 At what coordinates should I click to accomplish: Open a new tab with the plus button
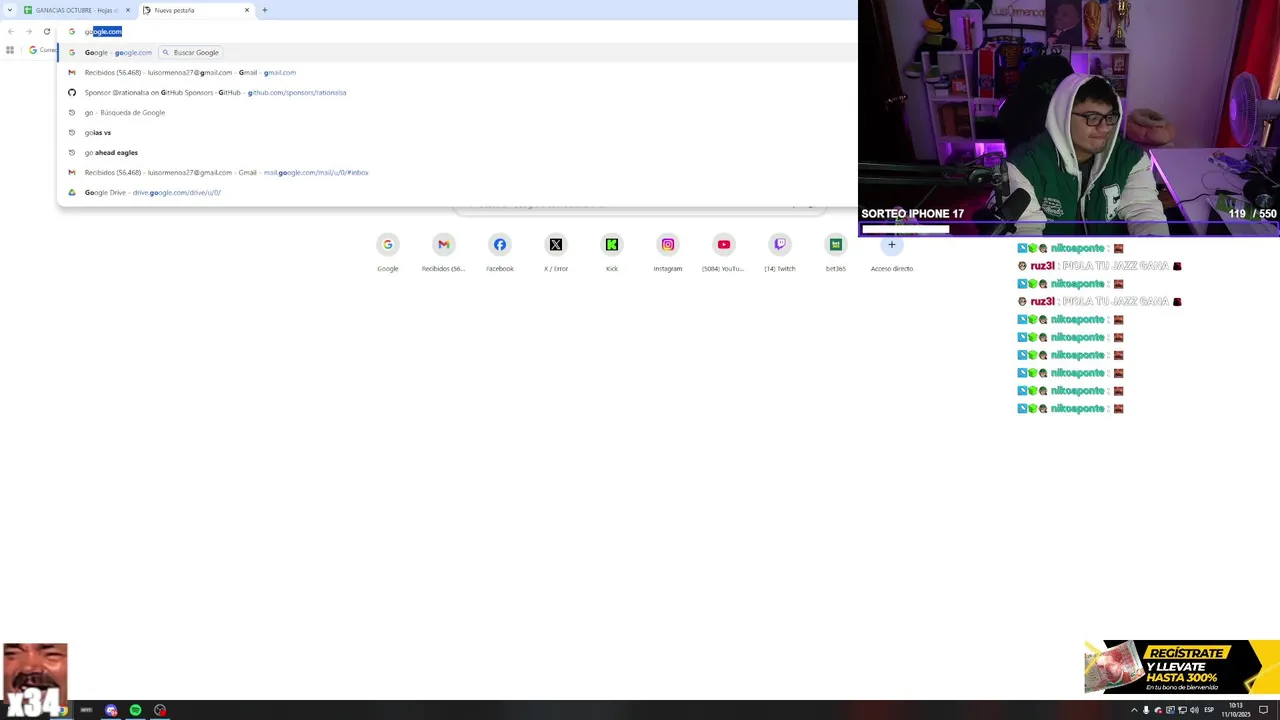pyautogui.click(x=264, y=10)
